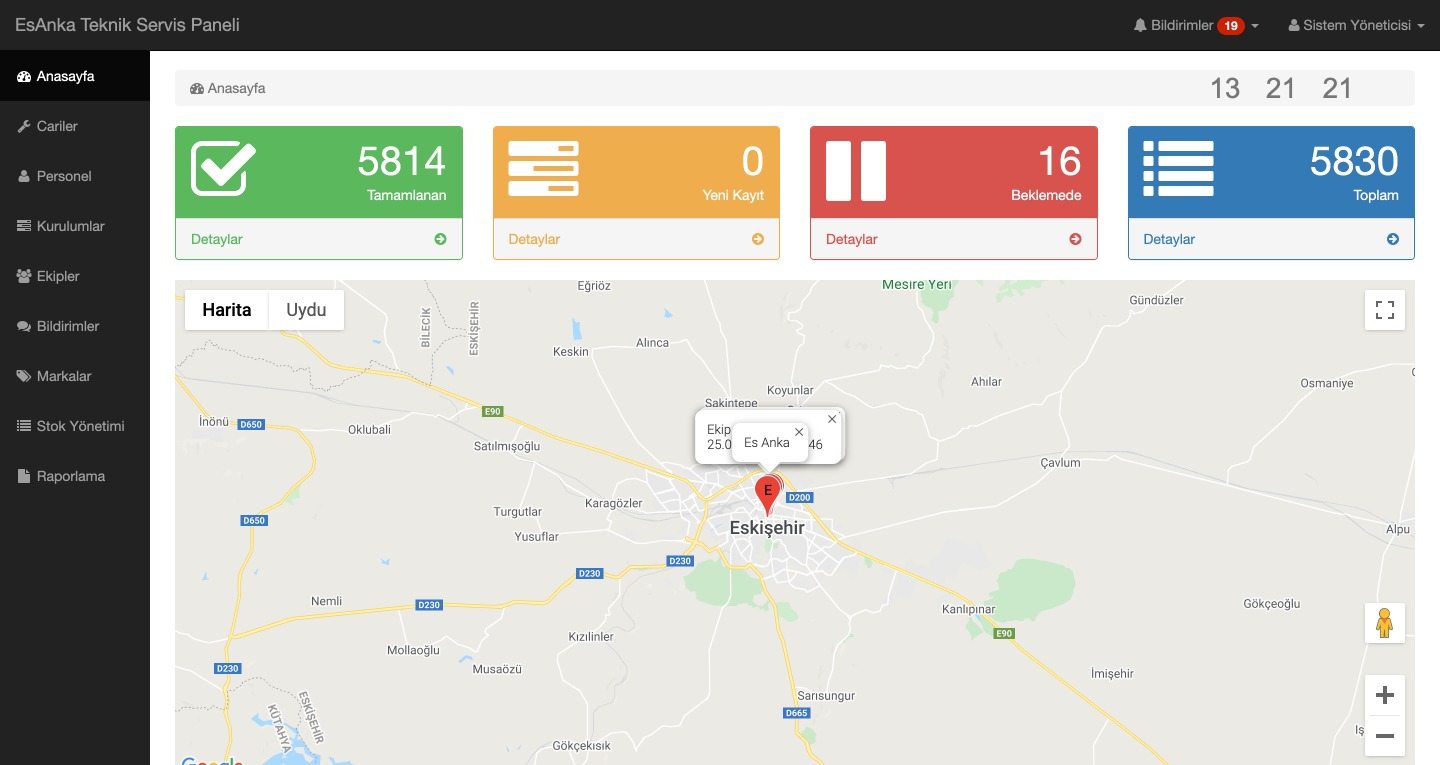1440x765 pixels.
Task: Click the Kurulumlar list icon in sidebar
Action: (x=22, y=226)
